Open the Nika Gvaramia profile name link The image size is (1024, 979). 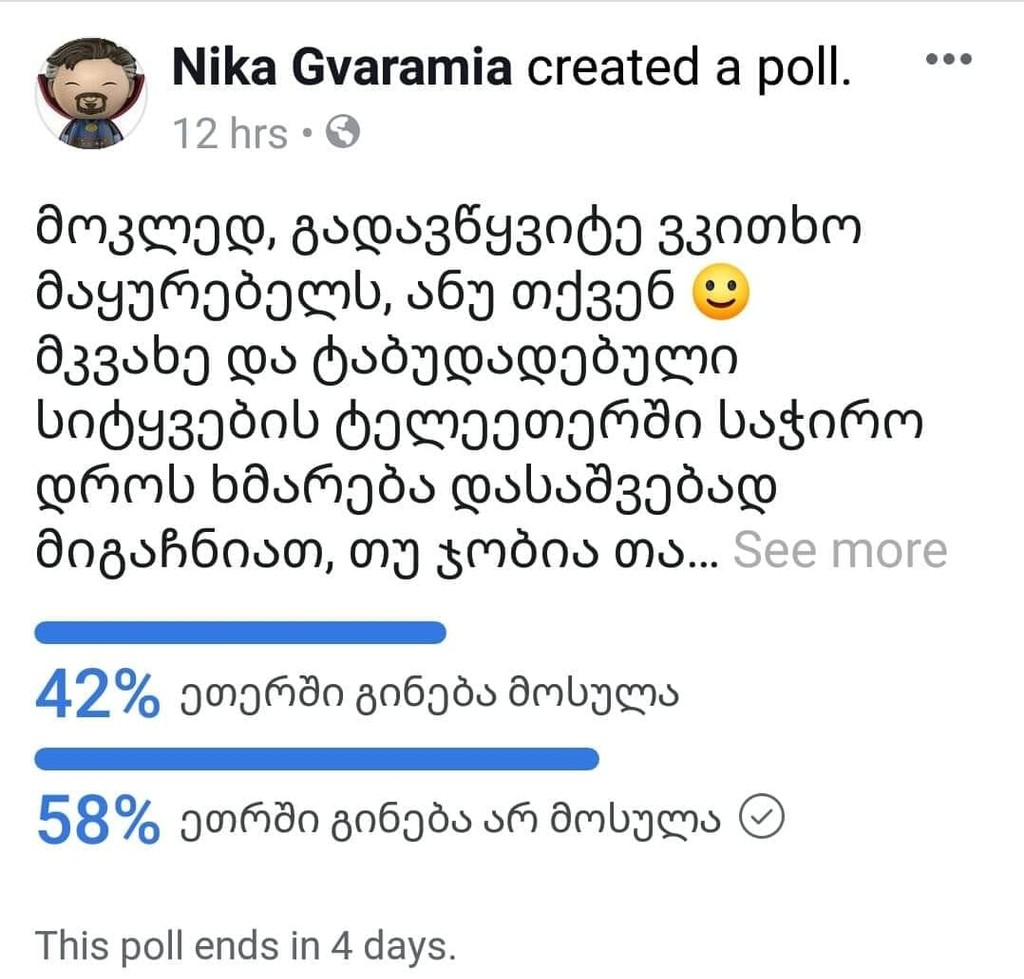(343, 68)
